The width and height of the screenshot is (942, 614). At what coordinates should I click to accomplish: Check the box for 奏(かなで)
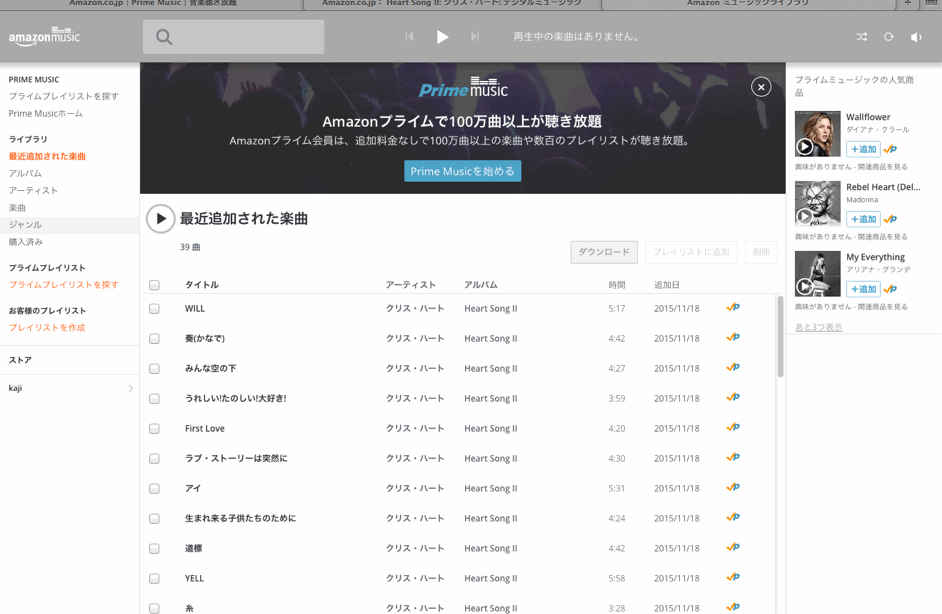pos(154,339)
